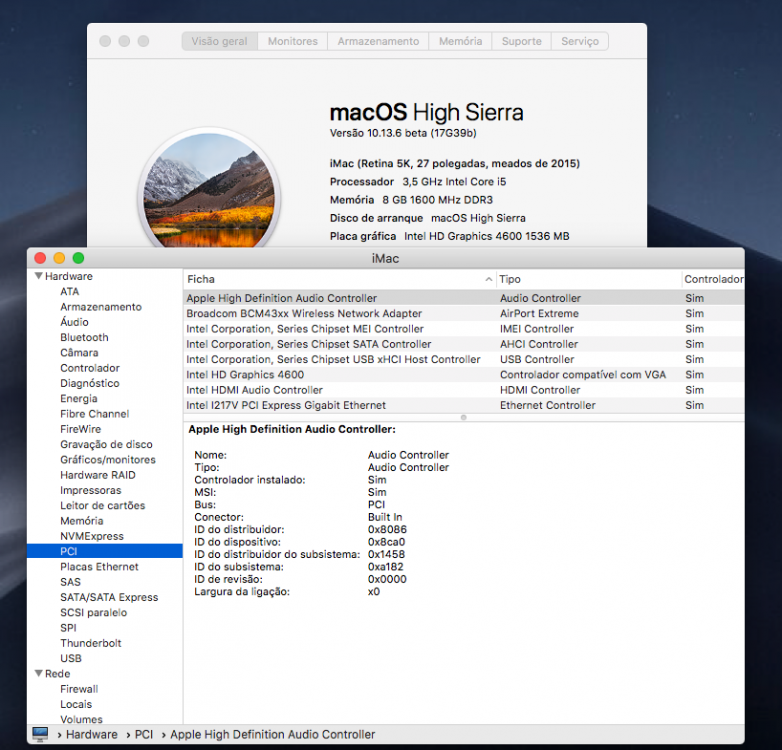Select the highlighted PCI sidebar item

click(x=105, y=551)
